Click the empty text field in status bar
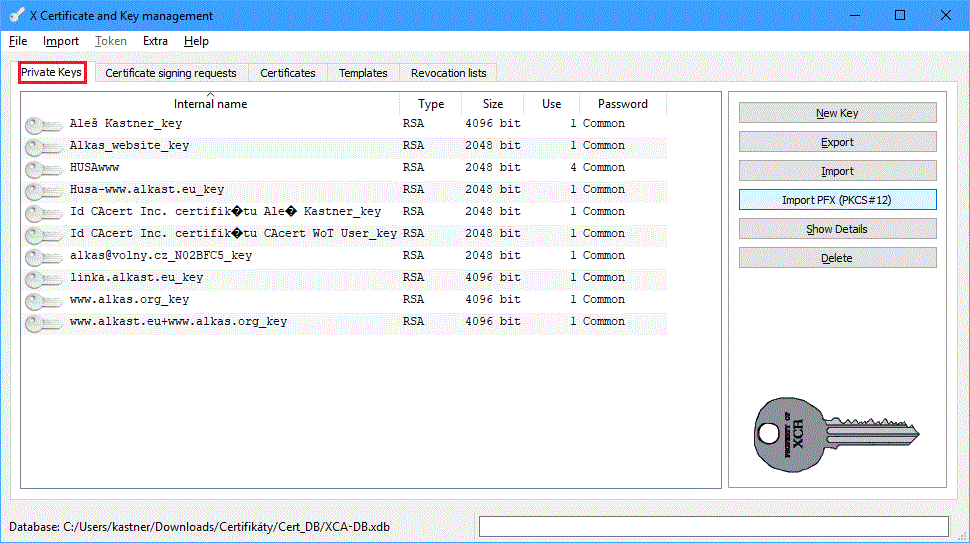Image resolution: width=970 pixels, height=543 pixels. [x=713, y=526]
